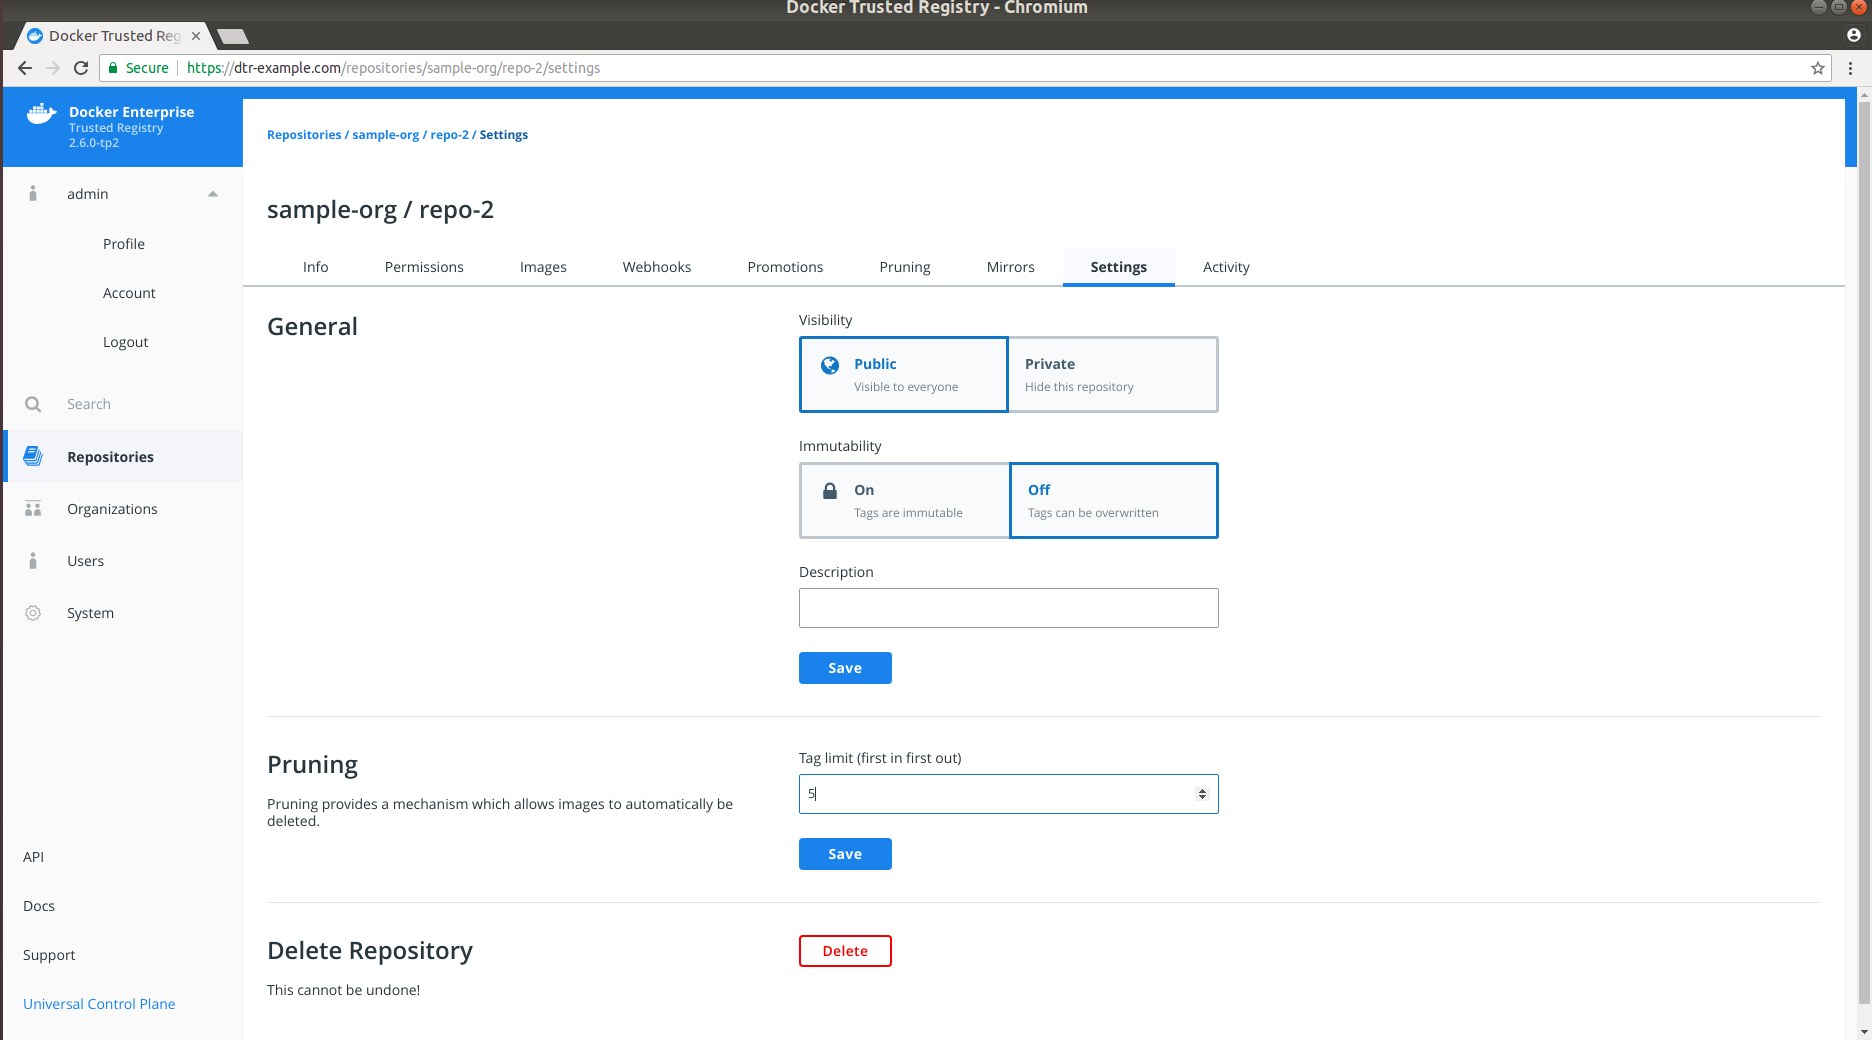Set visibility to Private

(1113, 374)
